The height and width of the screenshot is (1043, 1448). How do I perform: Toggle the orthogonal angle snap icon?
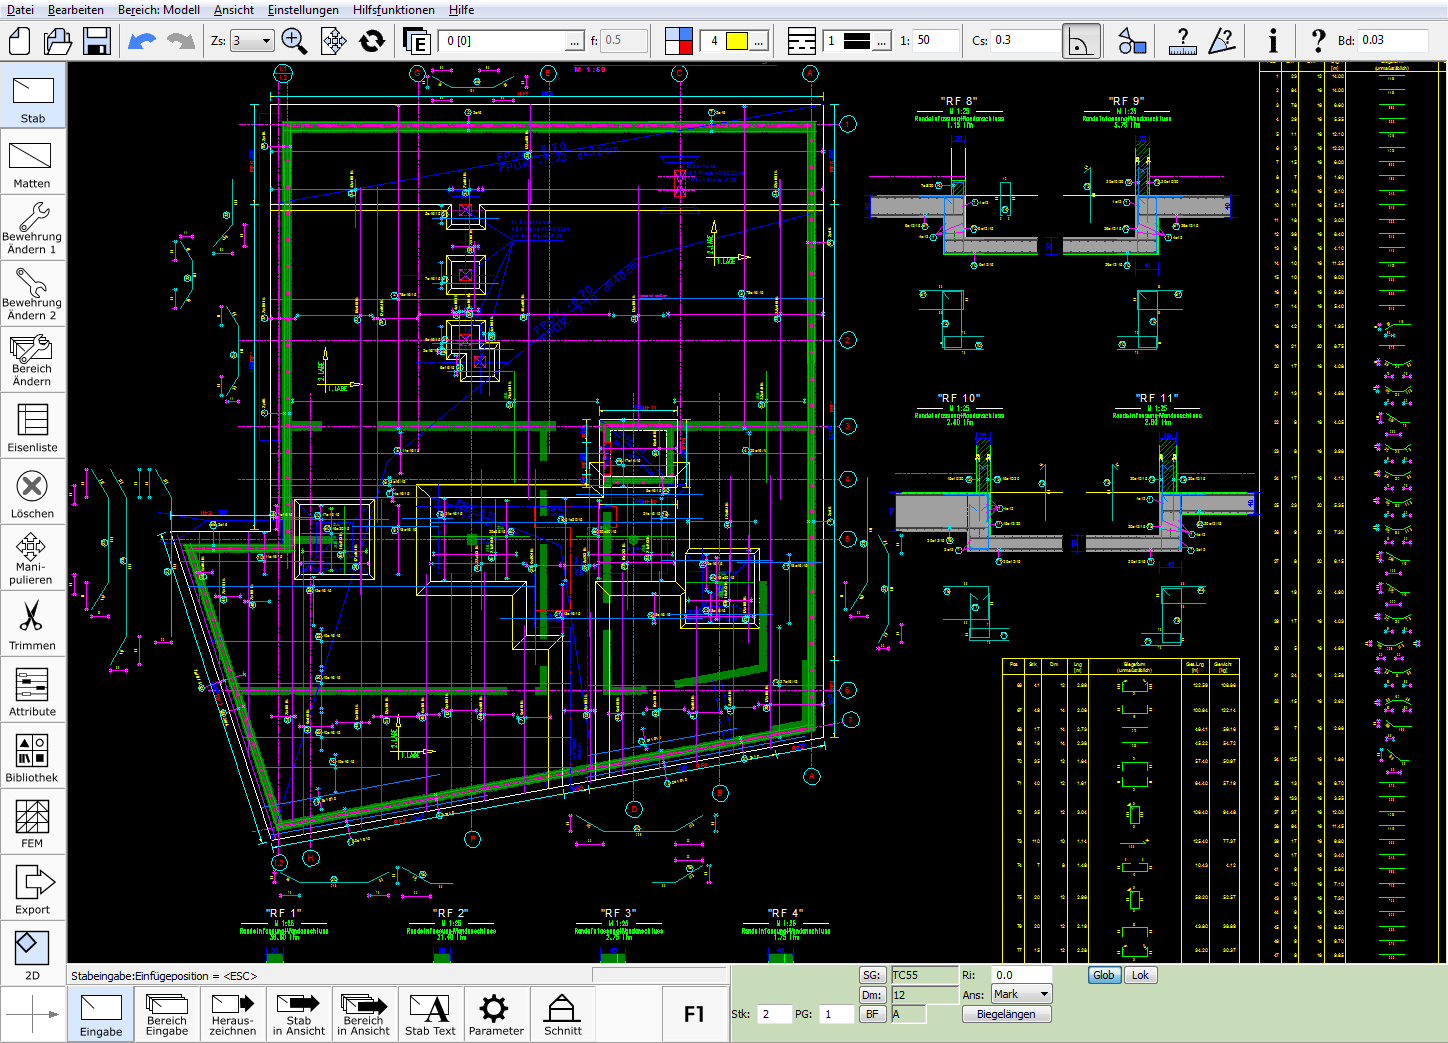(1081, 41)
